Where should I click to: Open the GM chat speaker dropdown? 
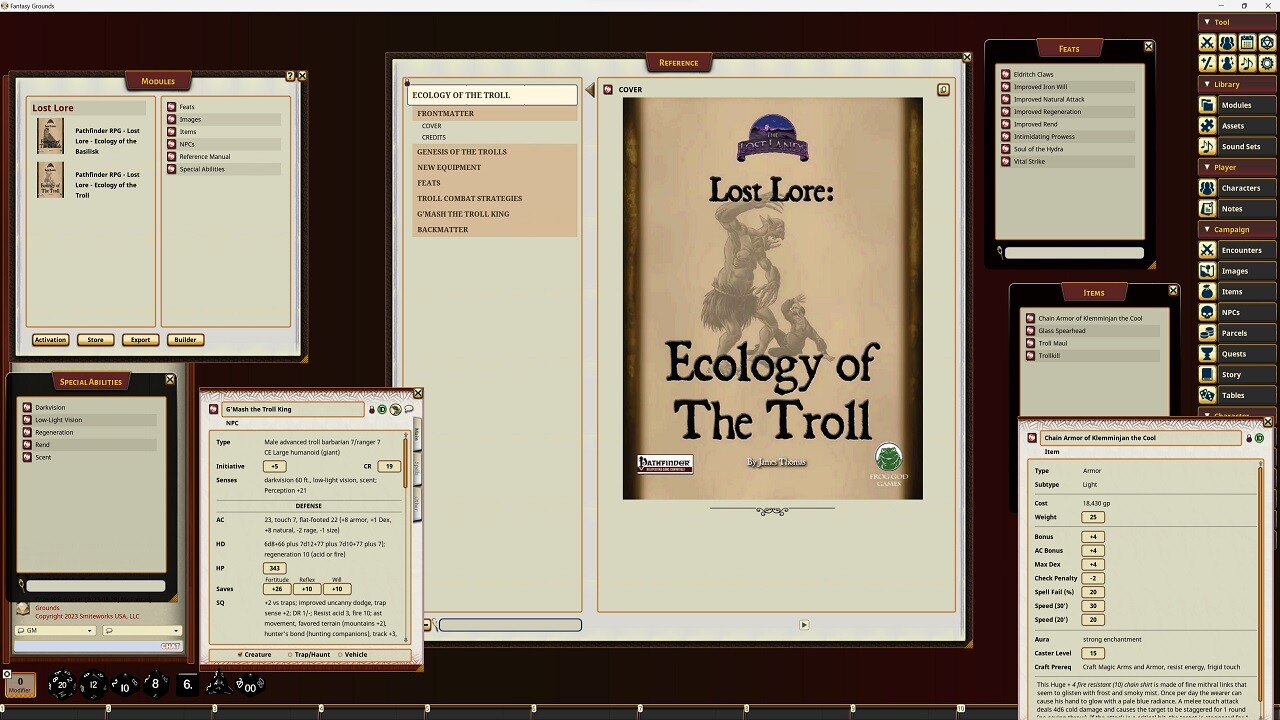coord(89,631)
